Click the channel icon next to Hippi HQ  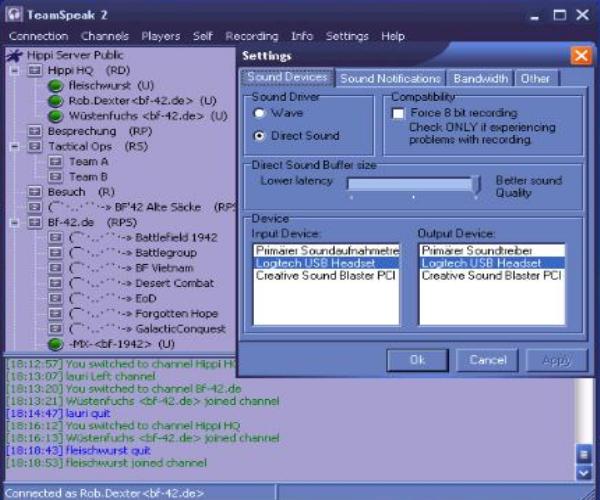click(34, 70)
